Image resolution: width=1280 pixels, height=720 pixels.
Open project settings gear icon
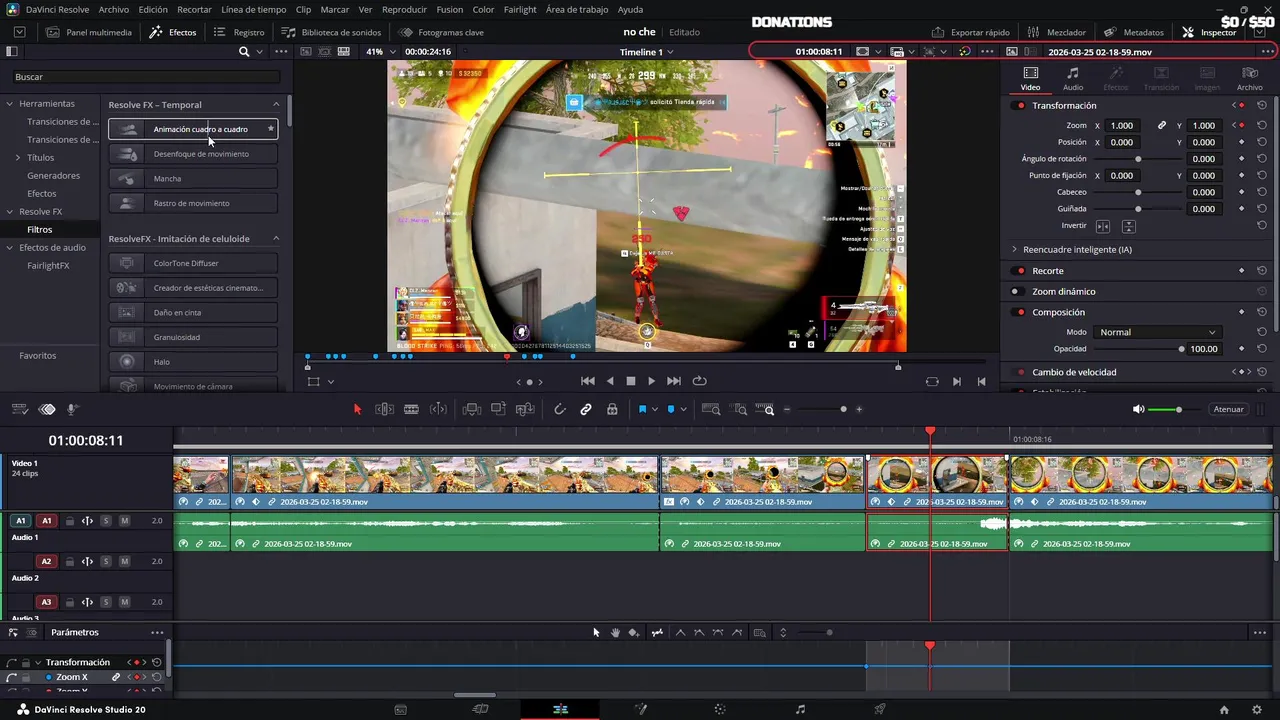point(1257,709)
